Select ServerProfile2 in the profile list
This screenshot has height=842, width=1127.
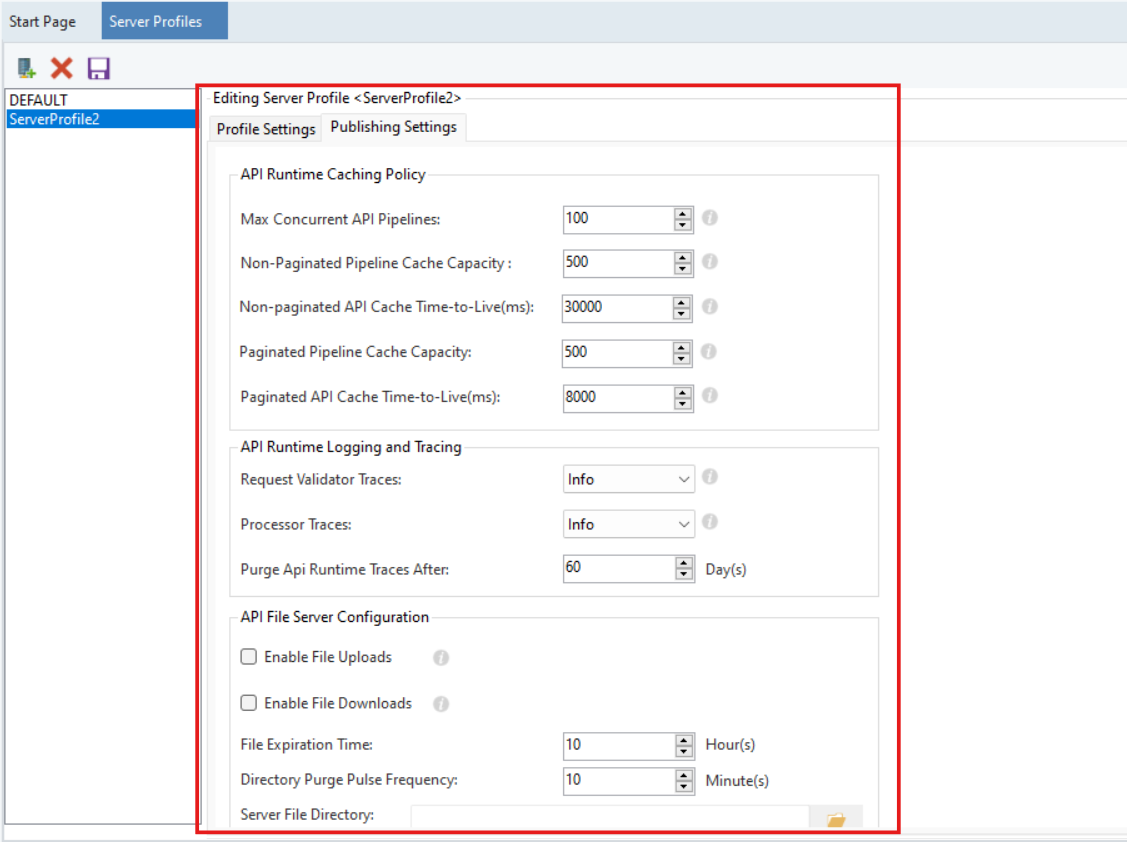coord(54,119)
